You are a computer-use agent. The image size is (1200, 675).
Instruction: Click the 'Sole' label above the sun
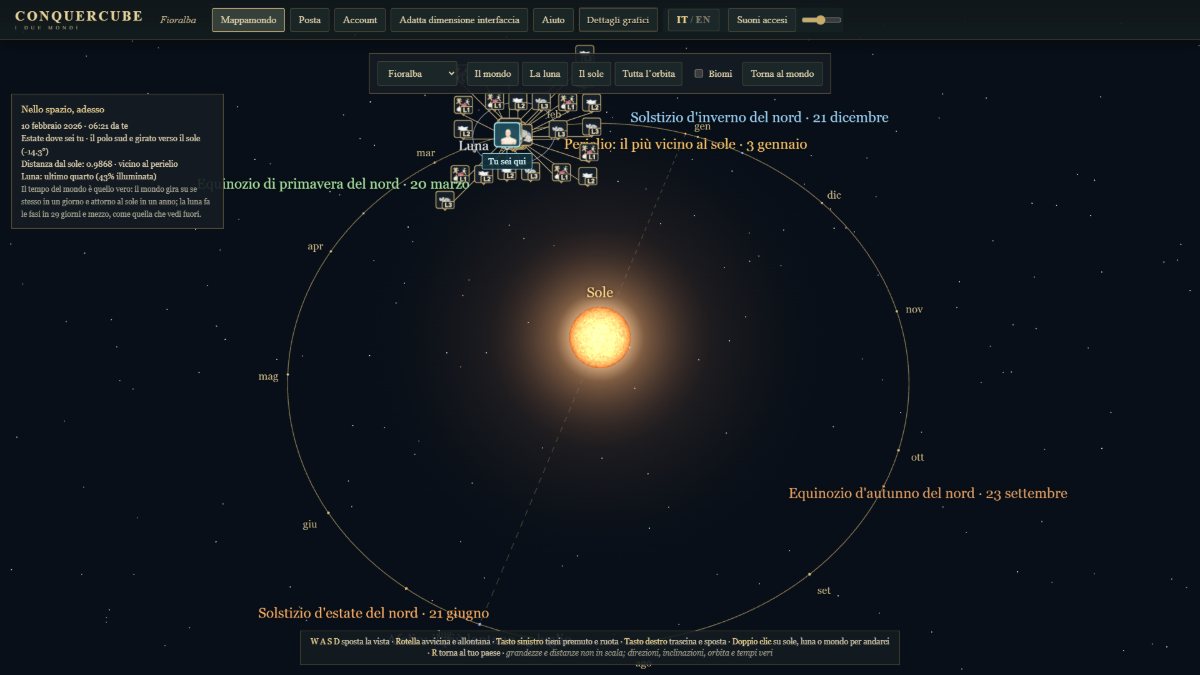pyautogui.click(x=600, y=292)
